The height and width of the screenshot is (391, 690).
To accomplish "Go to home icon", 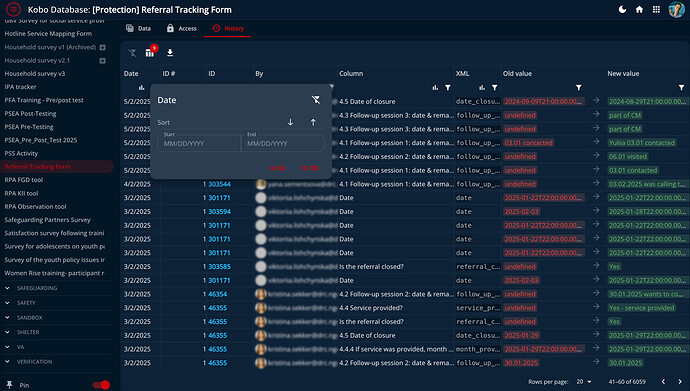I will pyautogui.click(x=639, y=9).
